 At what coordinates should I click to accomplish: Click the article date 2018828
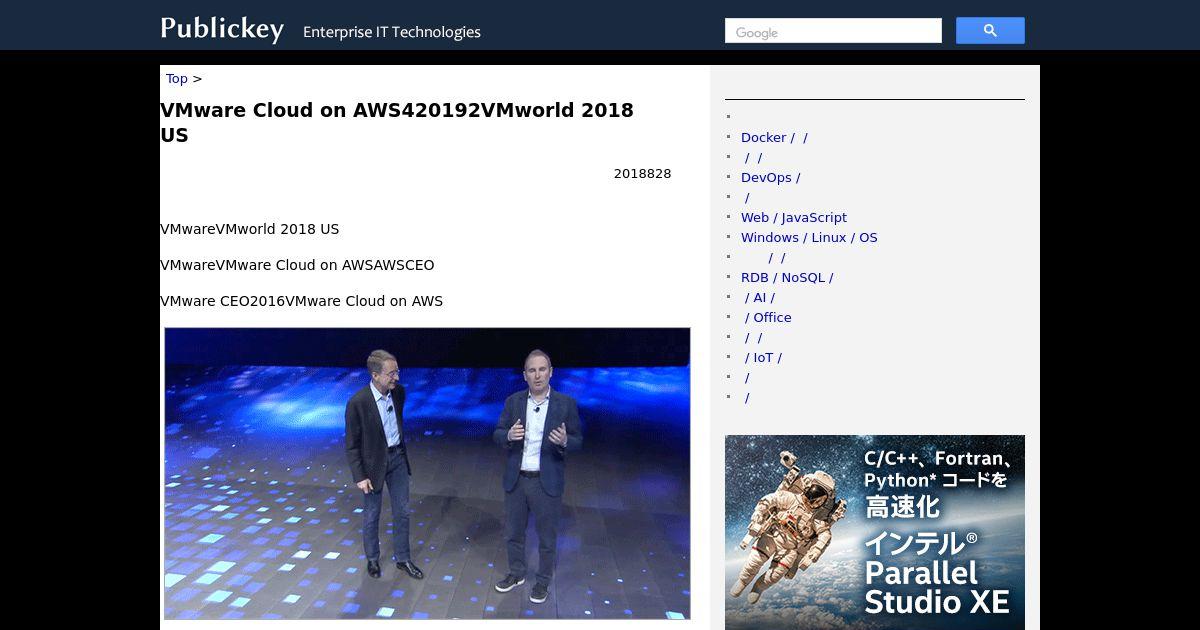[642, 174]
